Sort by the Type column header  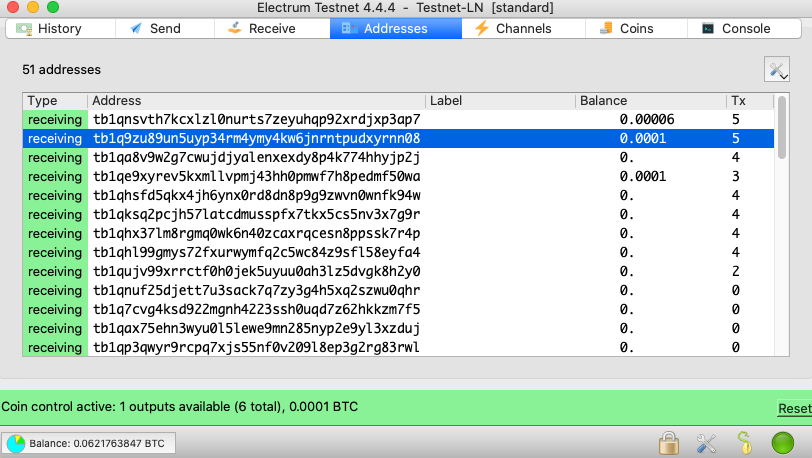54,101
